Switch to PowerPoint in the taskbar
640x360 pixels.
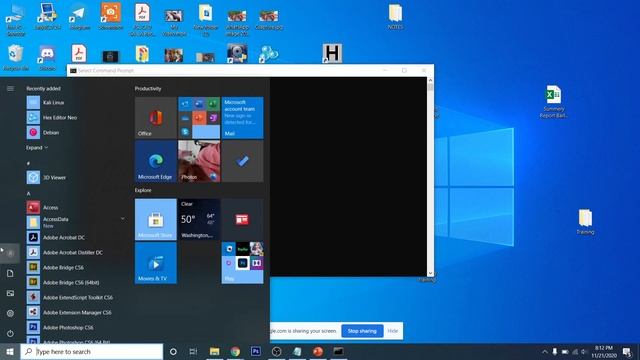(x=318, y=351)
